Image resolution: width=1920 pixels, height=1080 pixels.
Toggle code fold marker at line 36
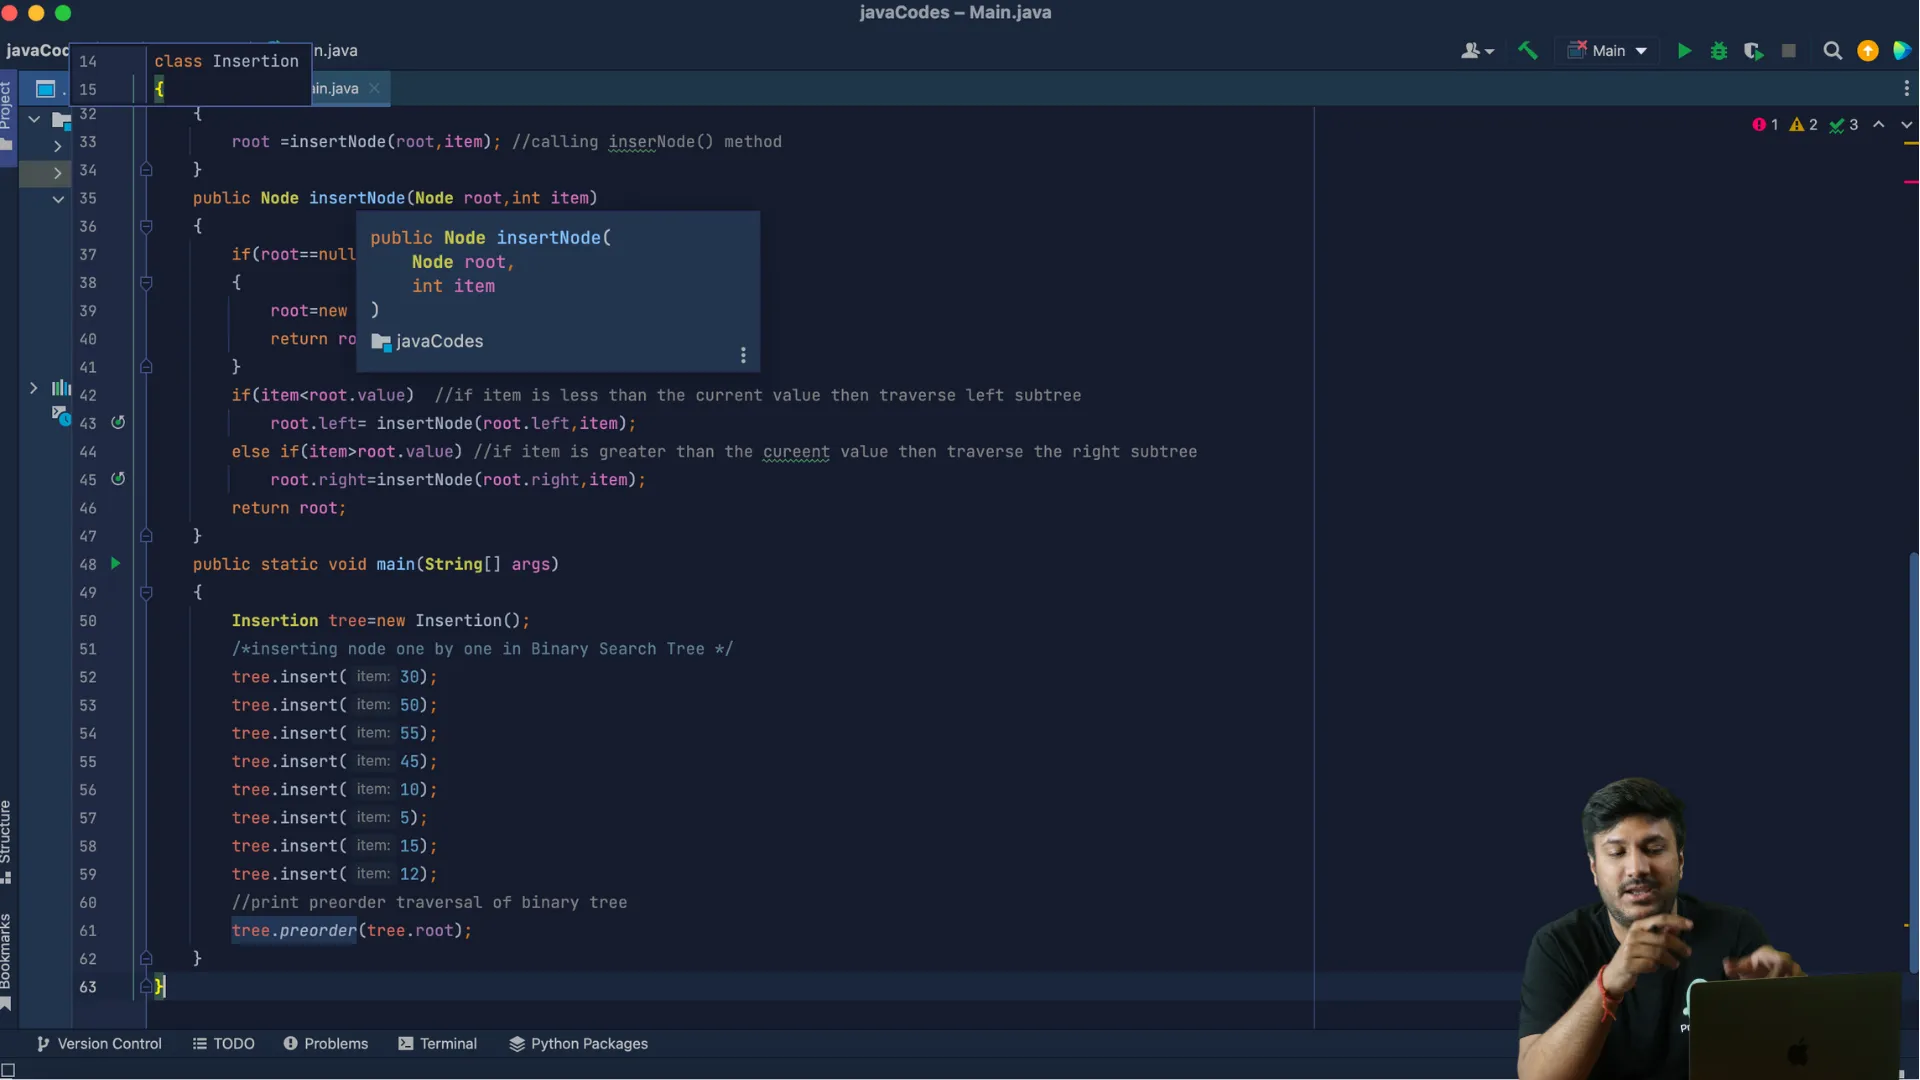click(x=146, y=227)
